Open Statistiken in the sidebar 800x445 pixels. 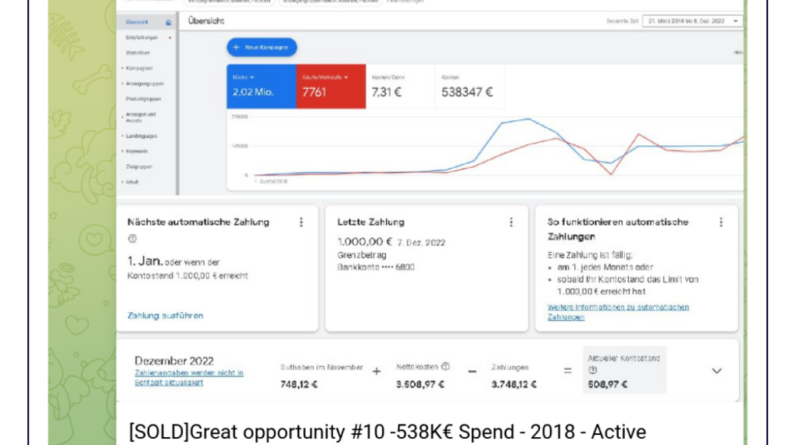point(138,53)
